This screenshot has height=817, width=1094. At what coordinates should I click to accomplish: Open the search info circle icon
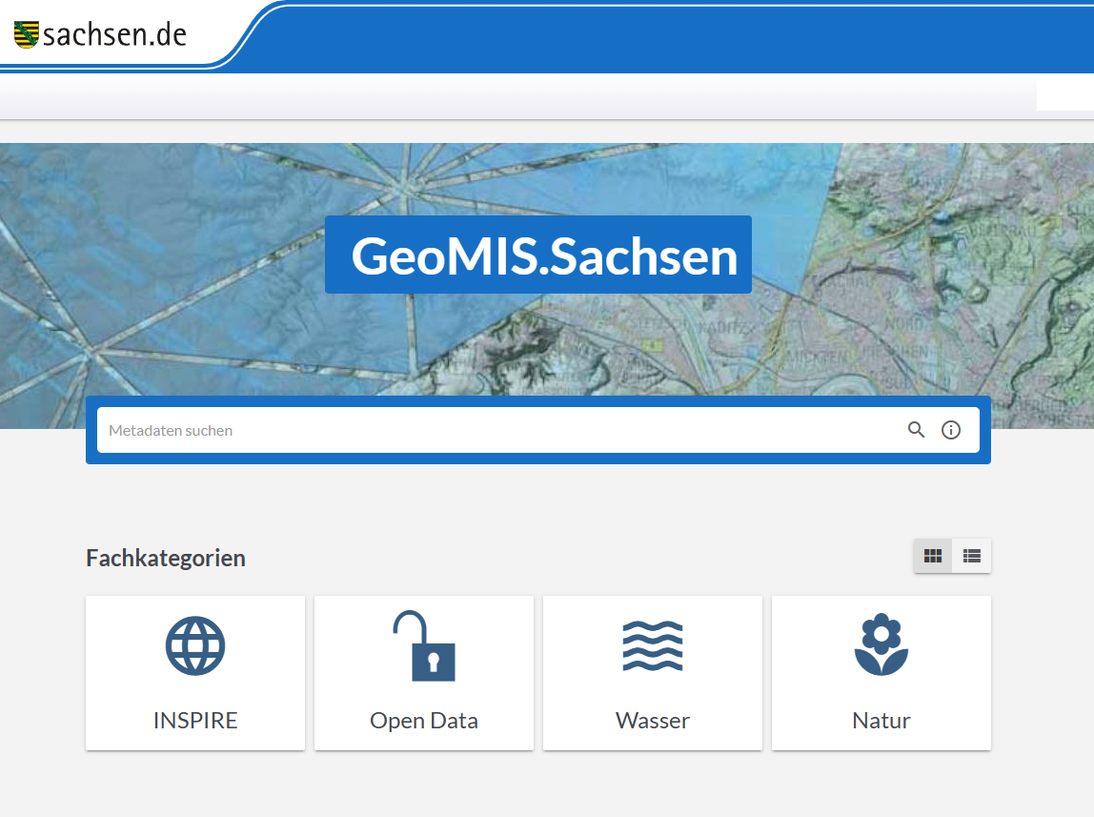point(950,430)
